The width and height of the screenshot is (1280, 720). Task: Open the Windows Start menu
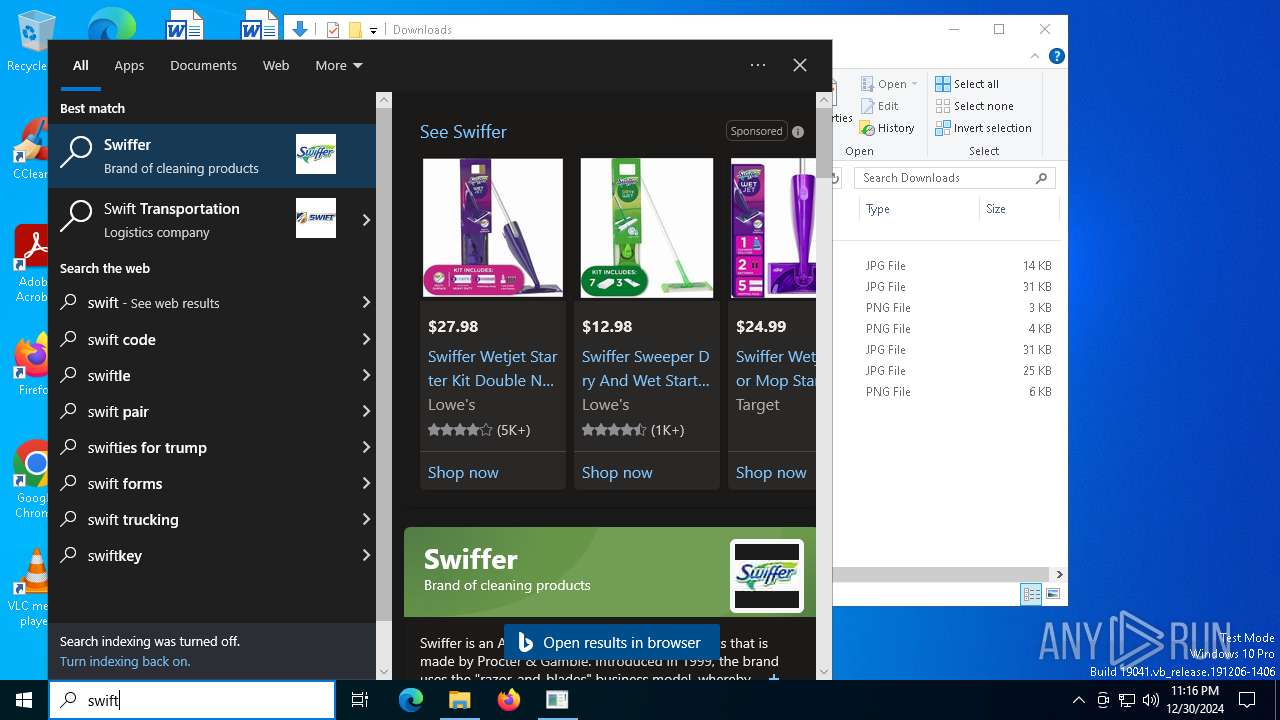[x=24, y=700]
